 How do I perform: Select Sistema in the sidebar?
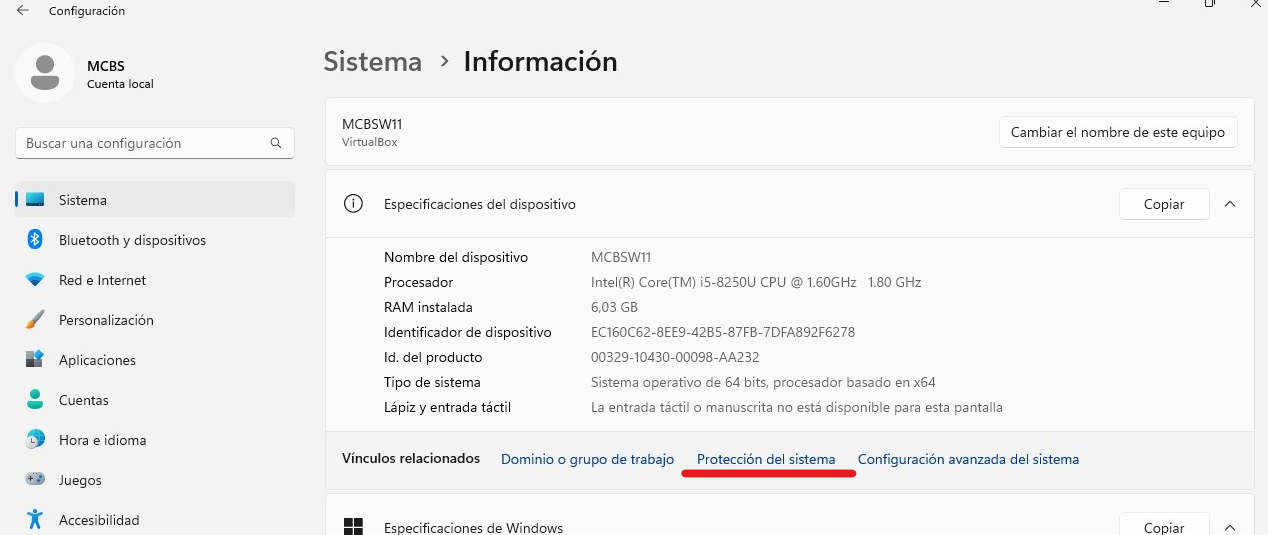pos(83,200)
